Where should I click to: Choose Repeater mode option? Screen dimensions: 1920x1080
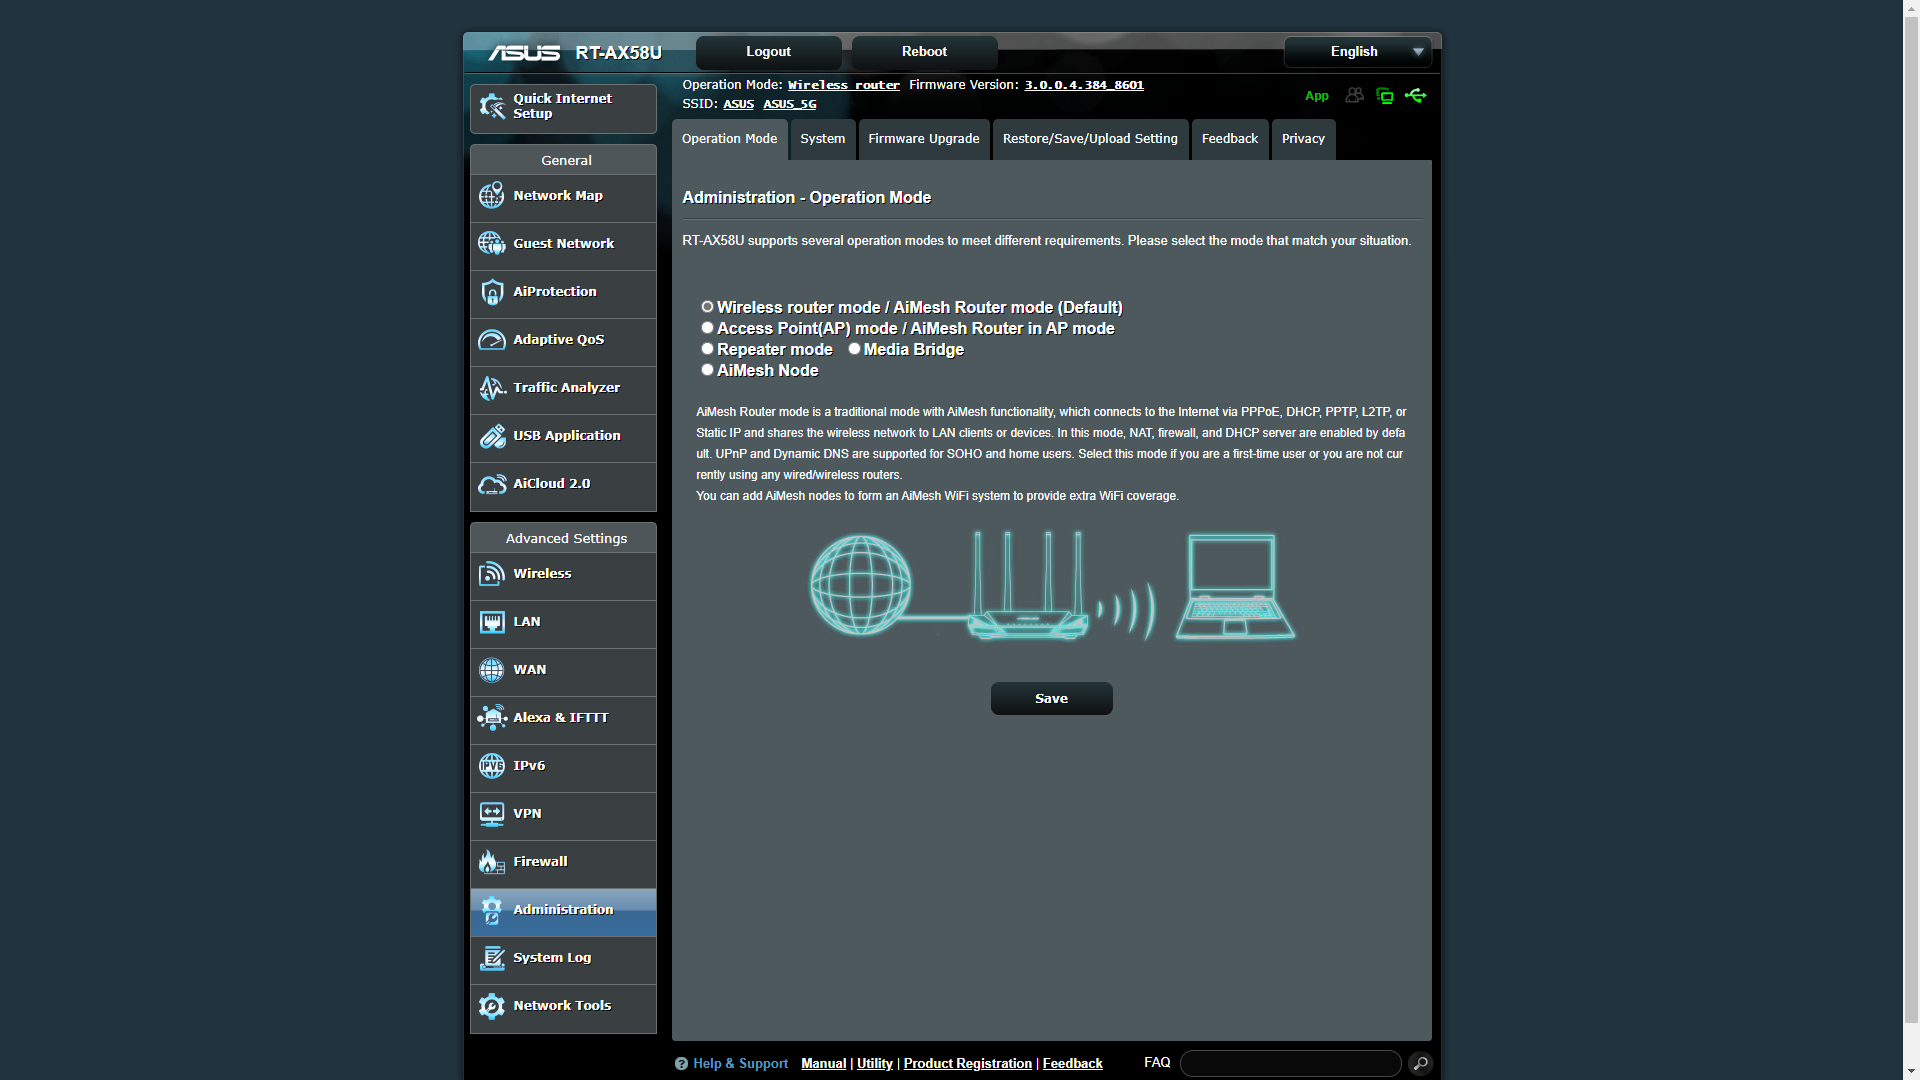[707, 349]
